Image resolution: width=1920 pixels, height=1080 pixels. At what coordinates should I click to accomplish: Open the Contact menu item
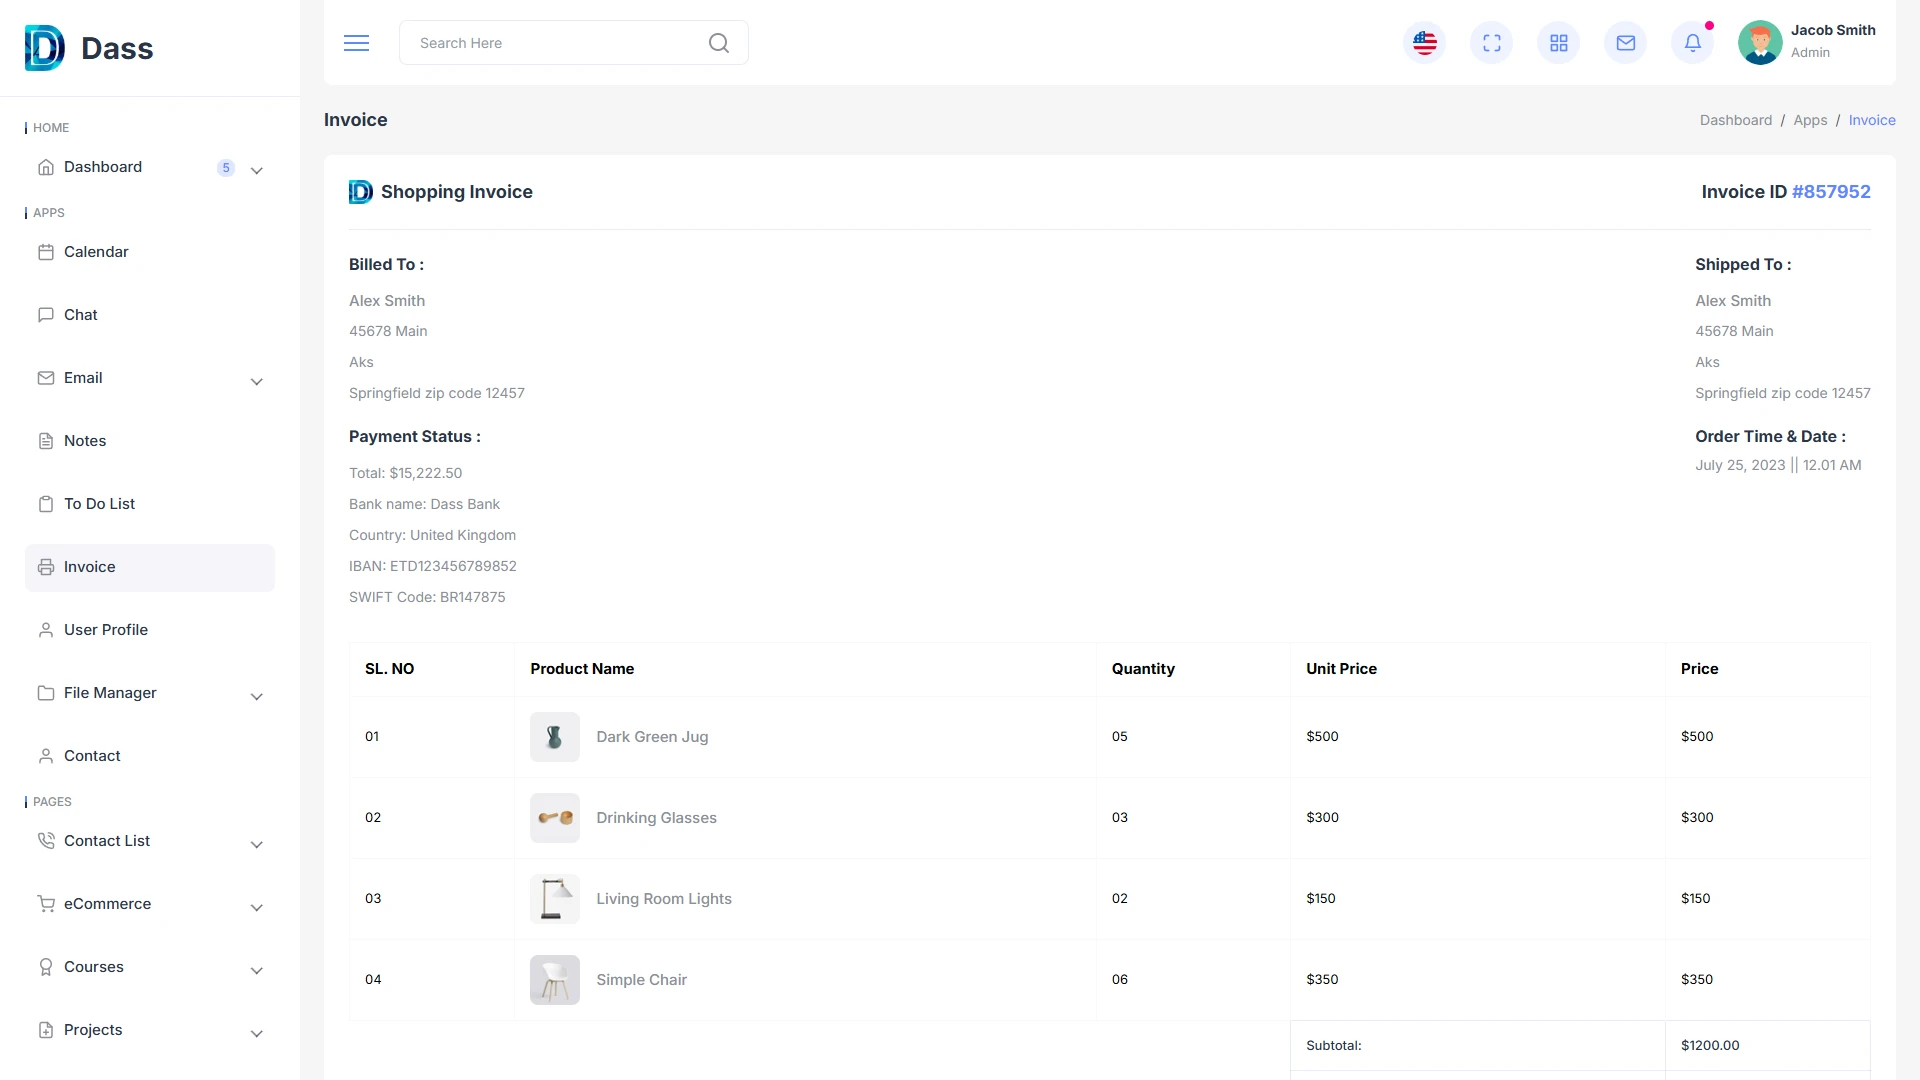(x=150, y=756)
